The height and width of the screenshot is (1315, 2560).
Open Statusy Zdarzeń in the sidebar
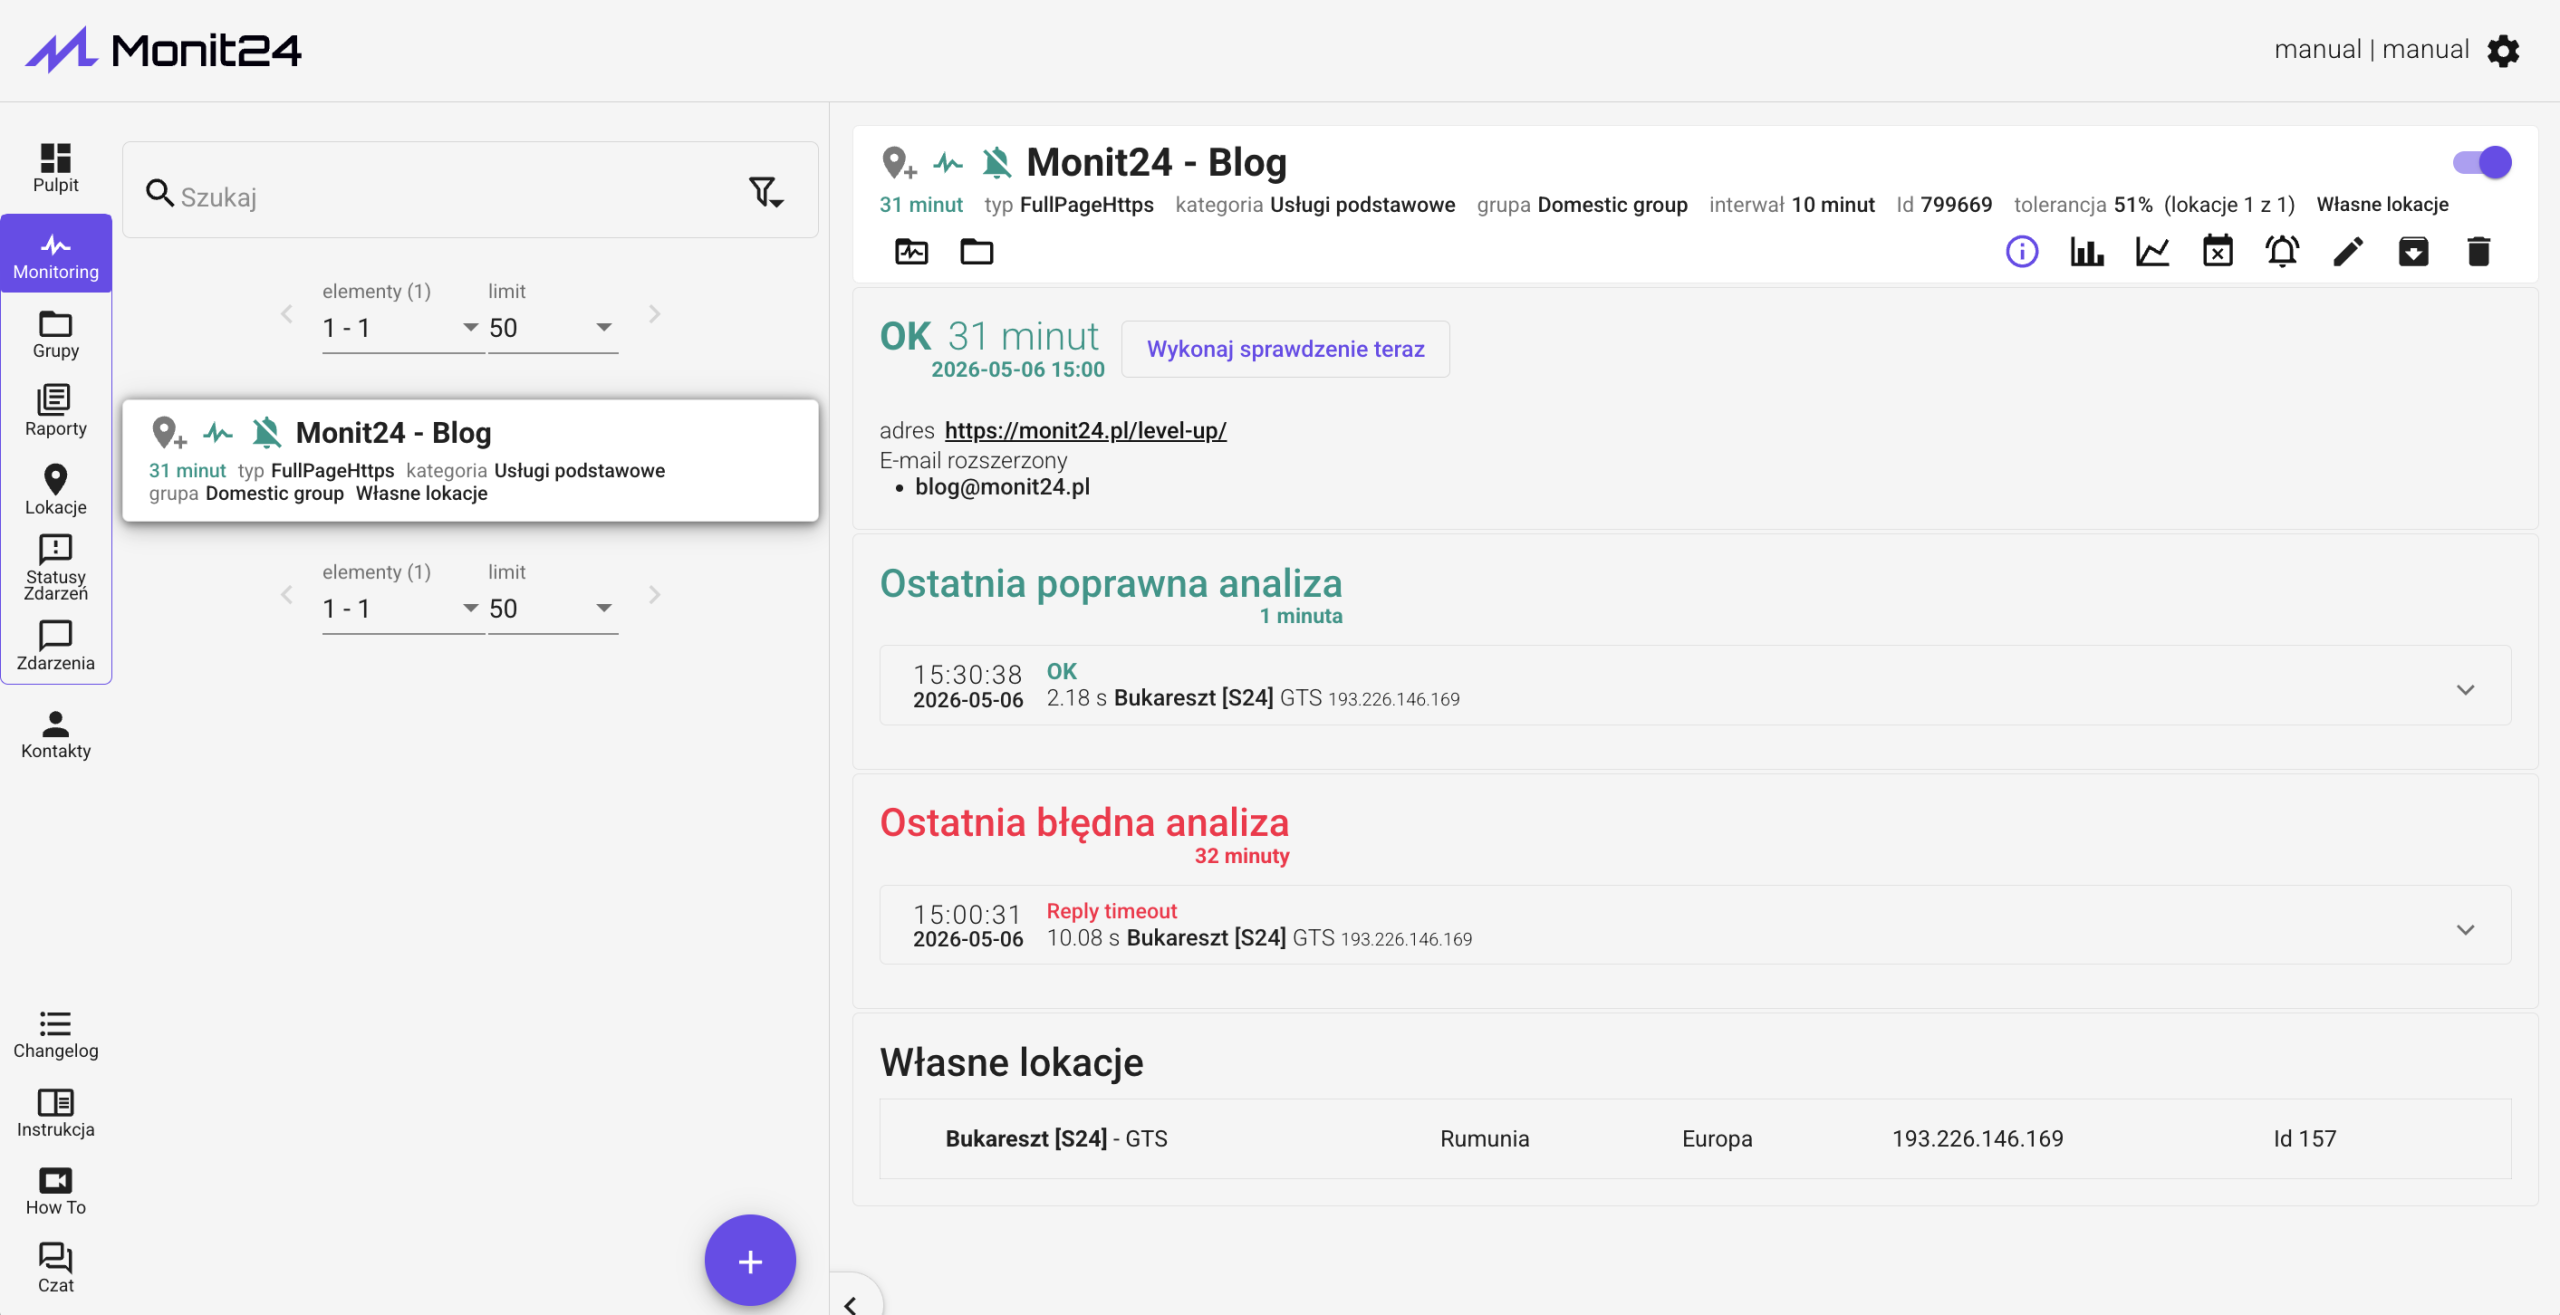click(55, 568)
